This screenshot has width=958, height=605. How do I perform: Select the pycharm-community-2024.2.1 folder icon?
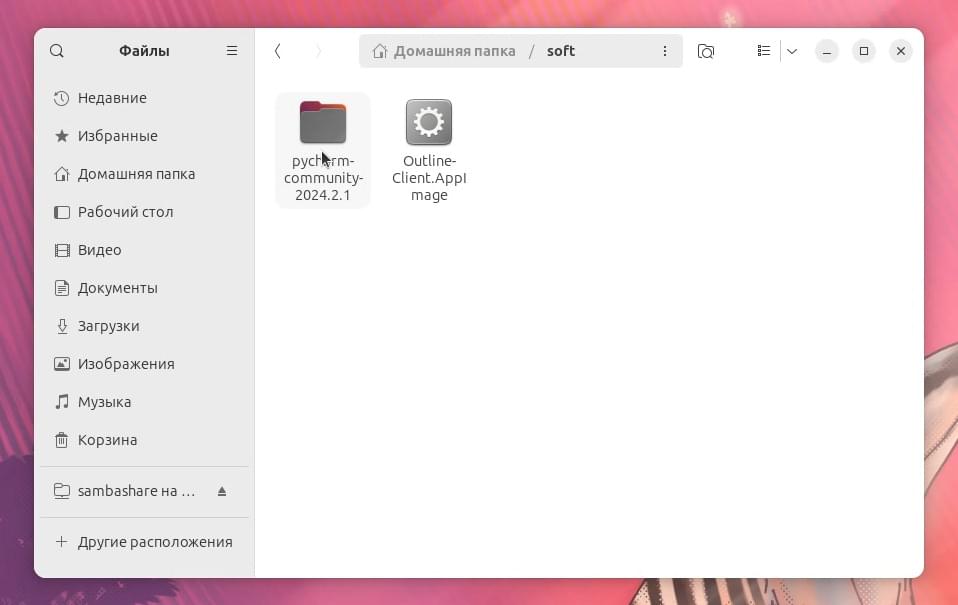(x=323, y=122)
